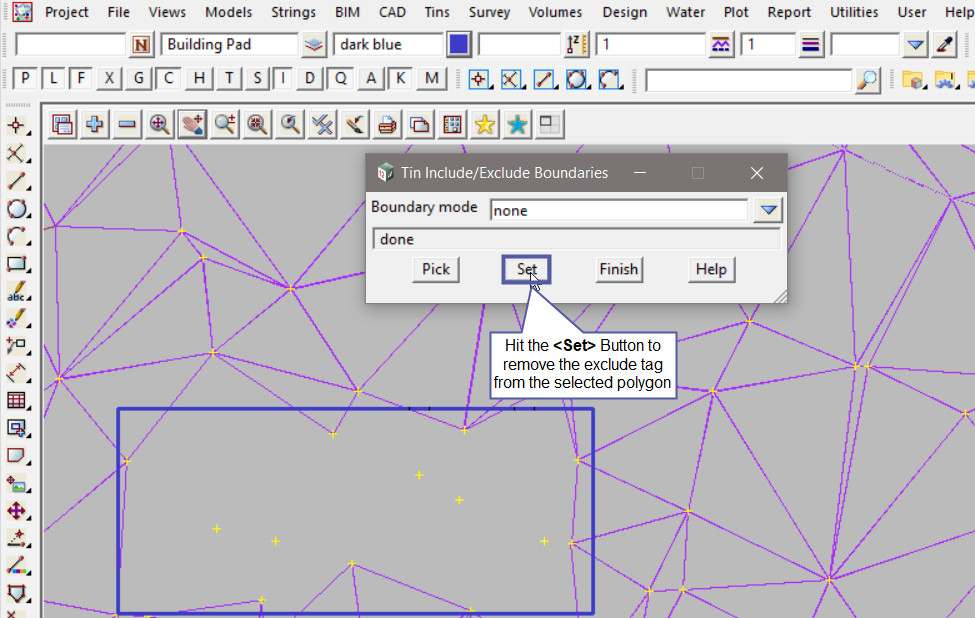The height and width of the screenshot is (618, 975).
Task: Toggle the P snap button
Action: coord(25,78)
